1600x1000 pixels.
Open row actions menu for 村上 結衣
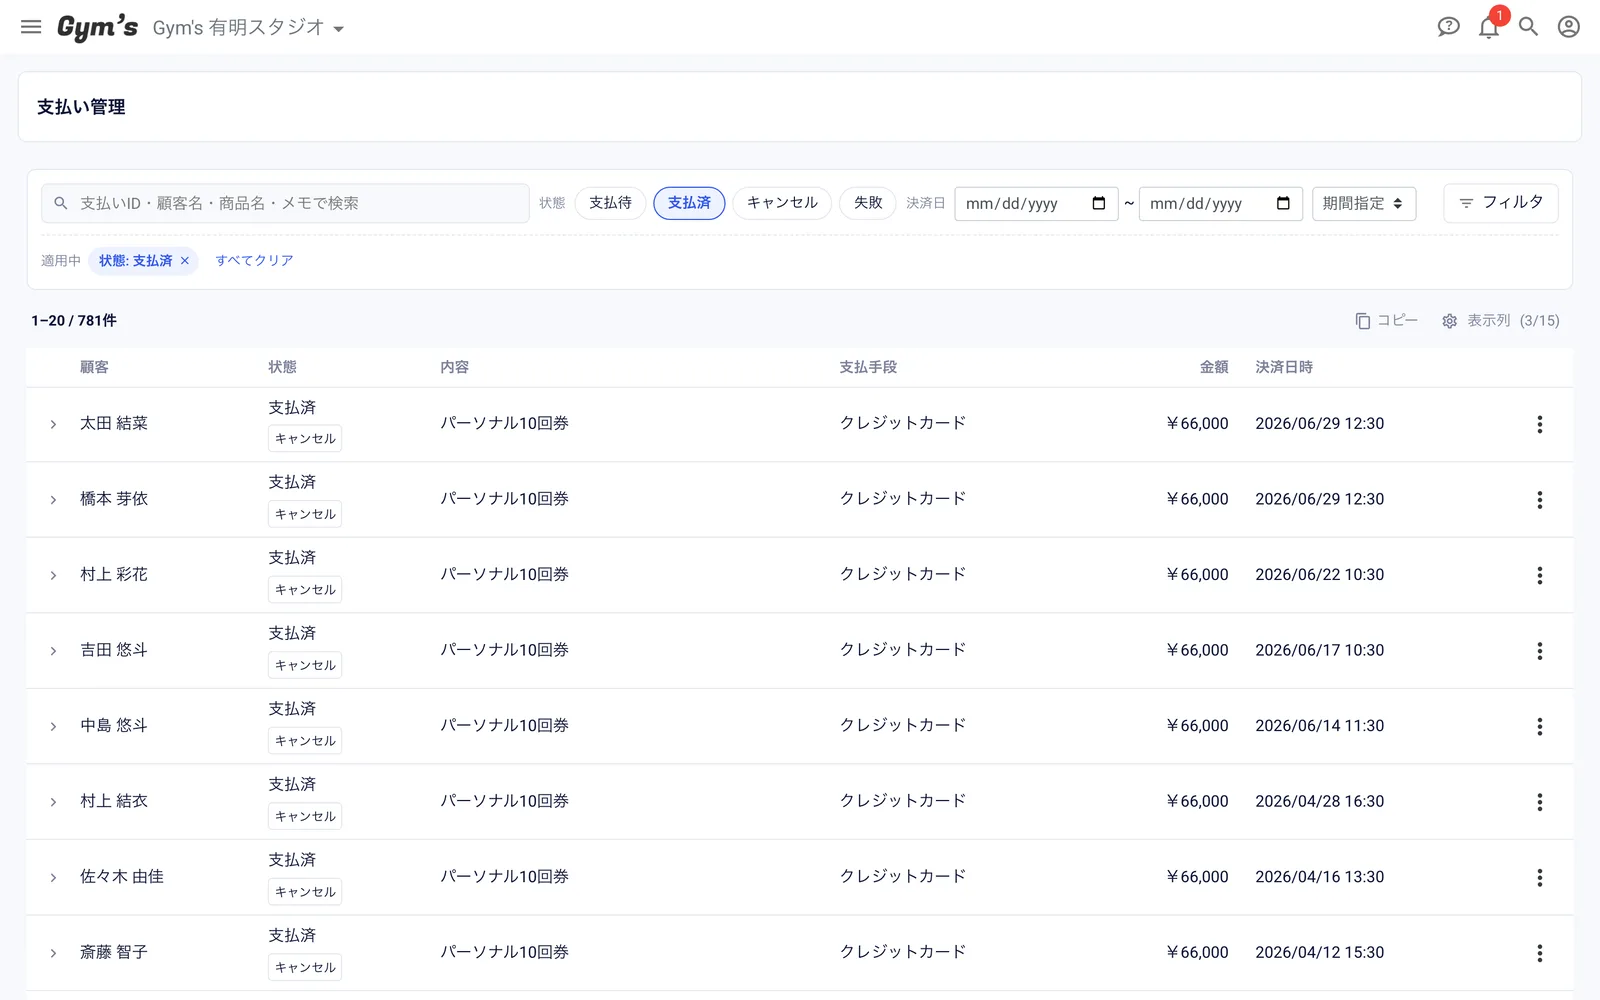(1539, 802)
